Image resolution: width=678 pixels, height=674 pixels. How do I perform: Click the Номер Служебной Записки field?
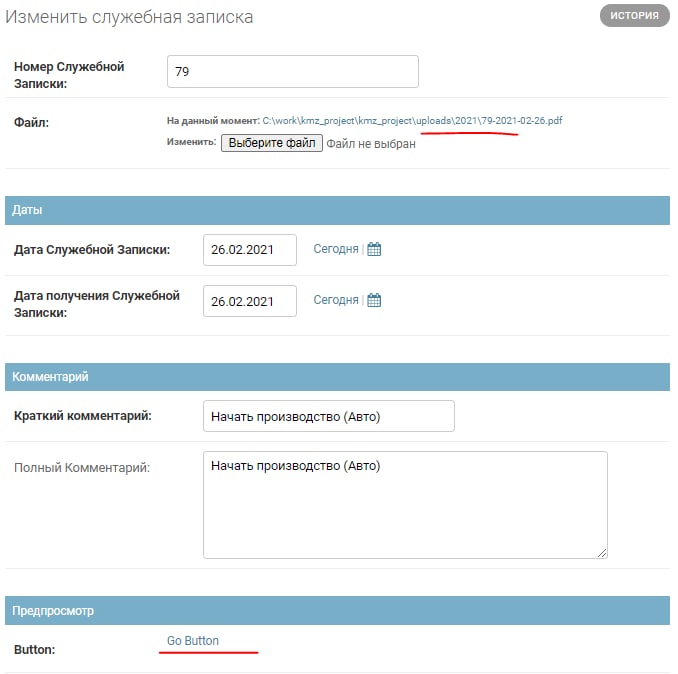293,71
